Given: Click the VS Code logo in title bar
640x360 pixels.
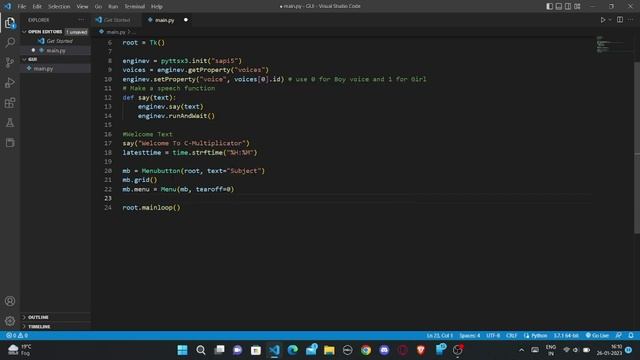Looking at the screenshot, I should pyautogui.click(x=8, y=6).
